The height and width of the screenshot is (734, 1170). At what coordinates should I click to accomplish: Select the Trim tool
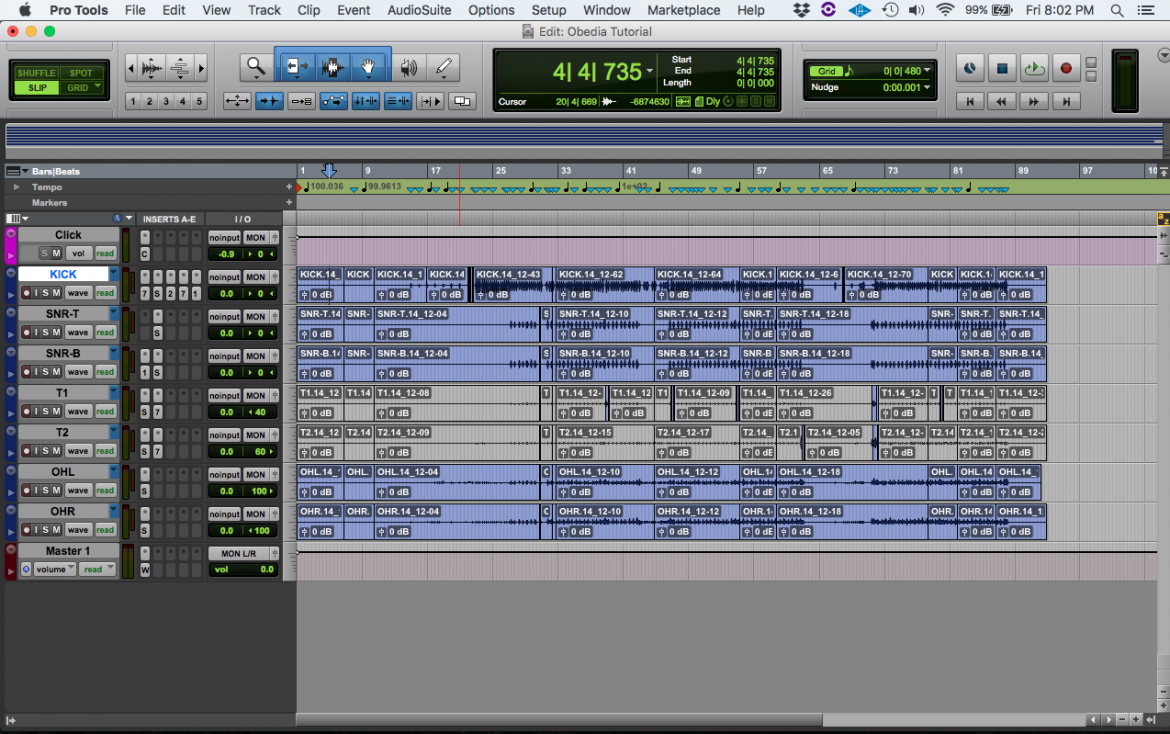[x=296, y=66]
